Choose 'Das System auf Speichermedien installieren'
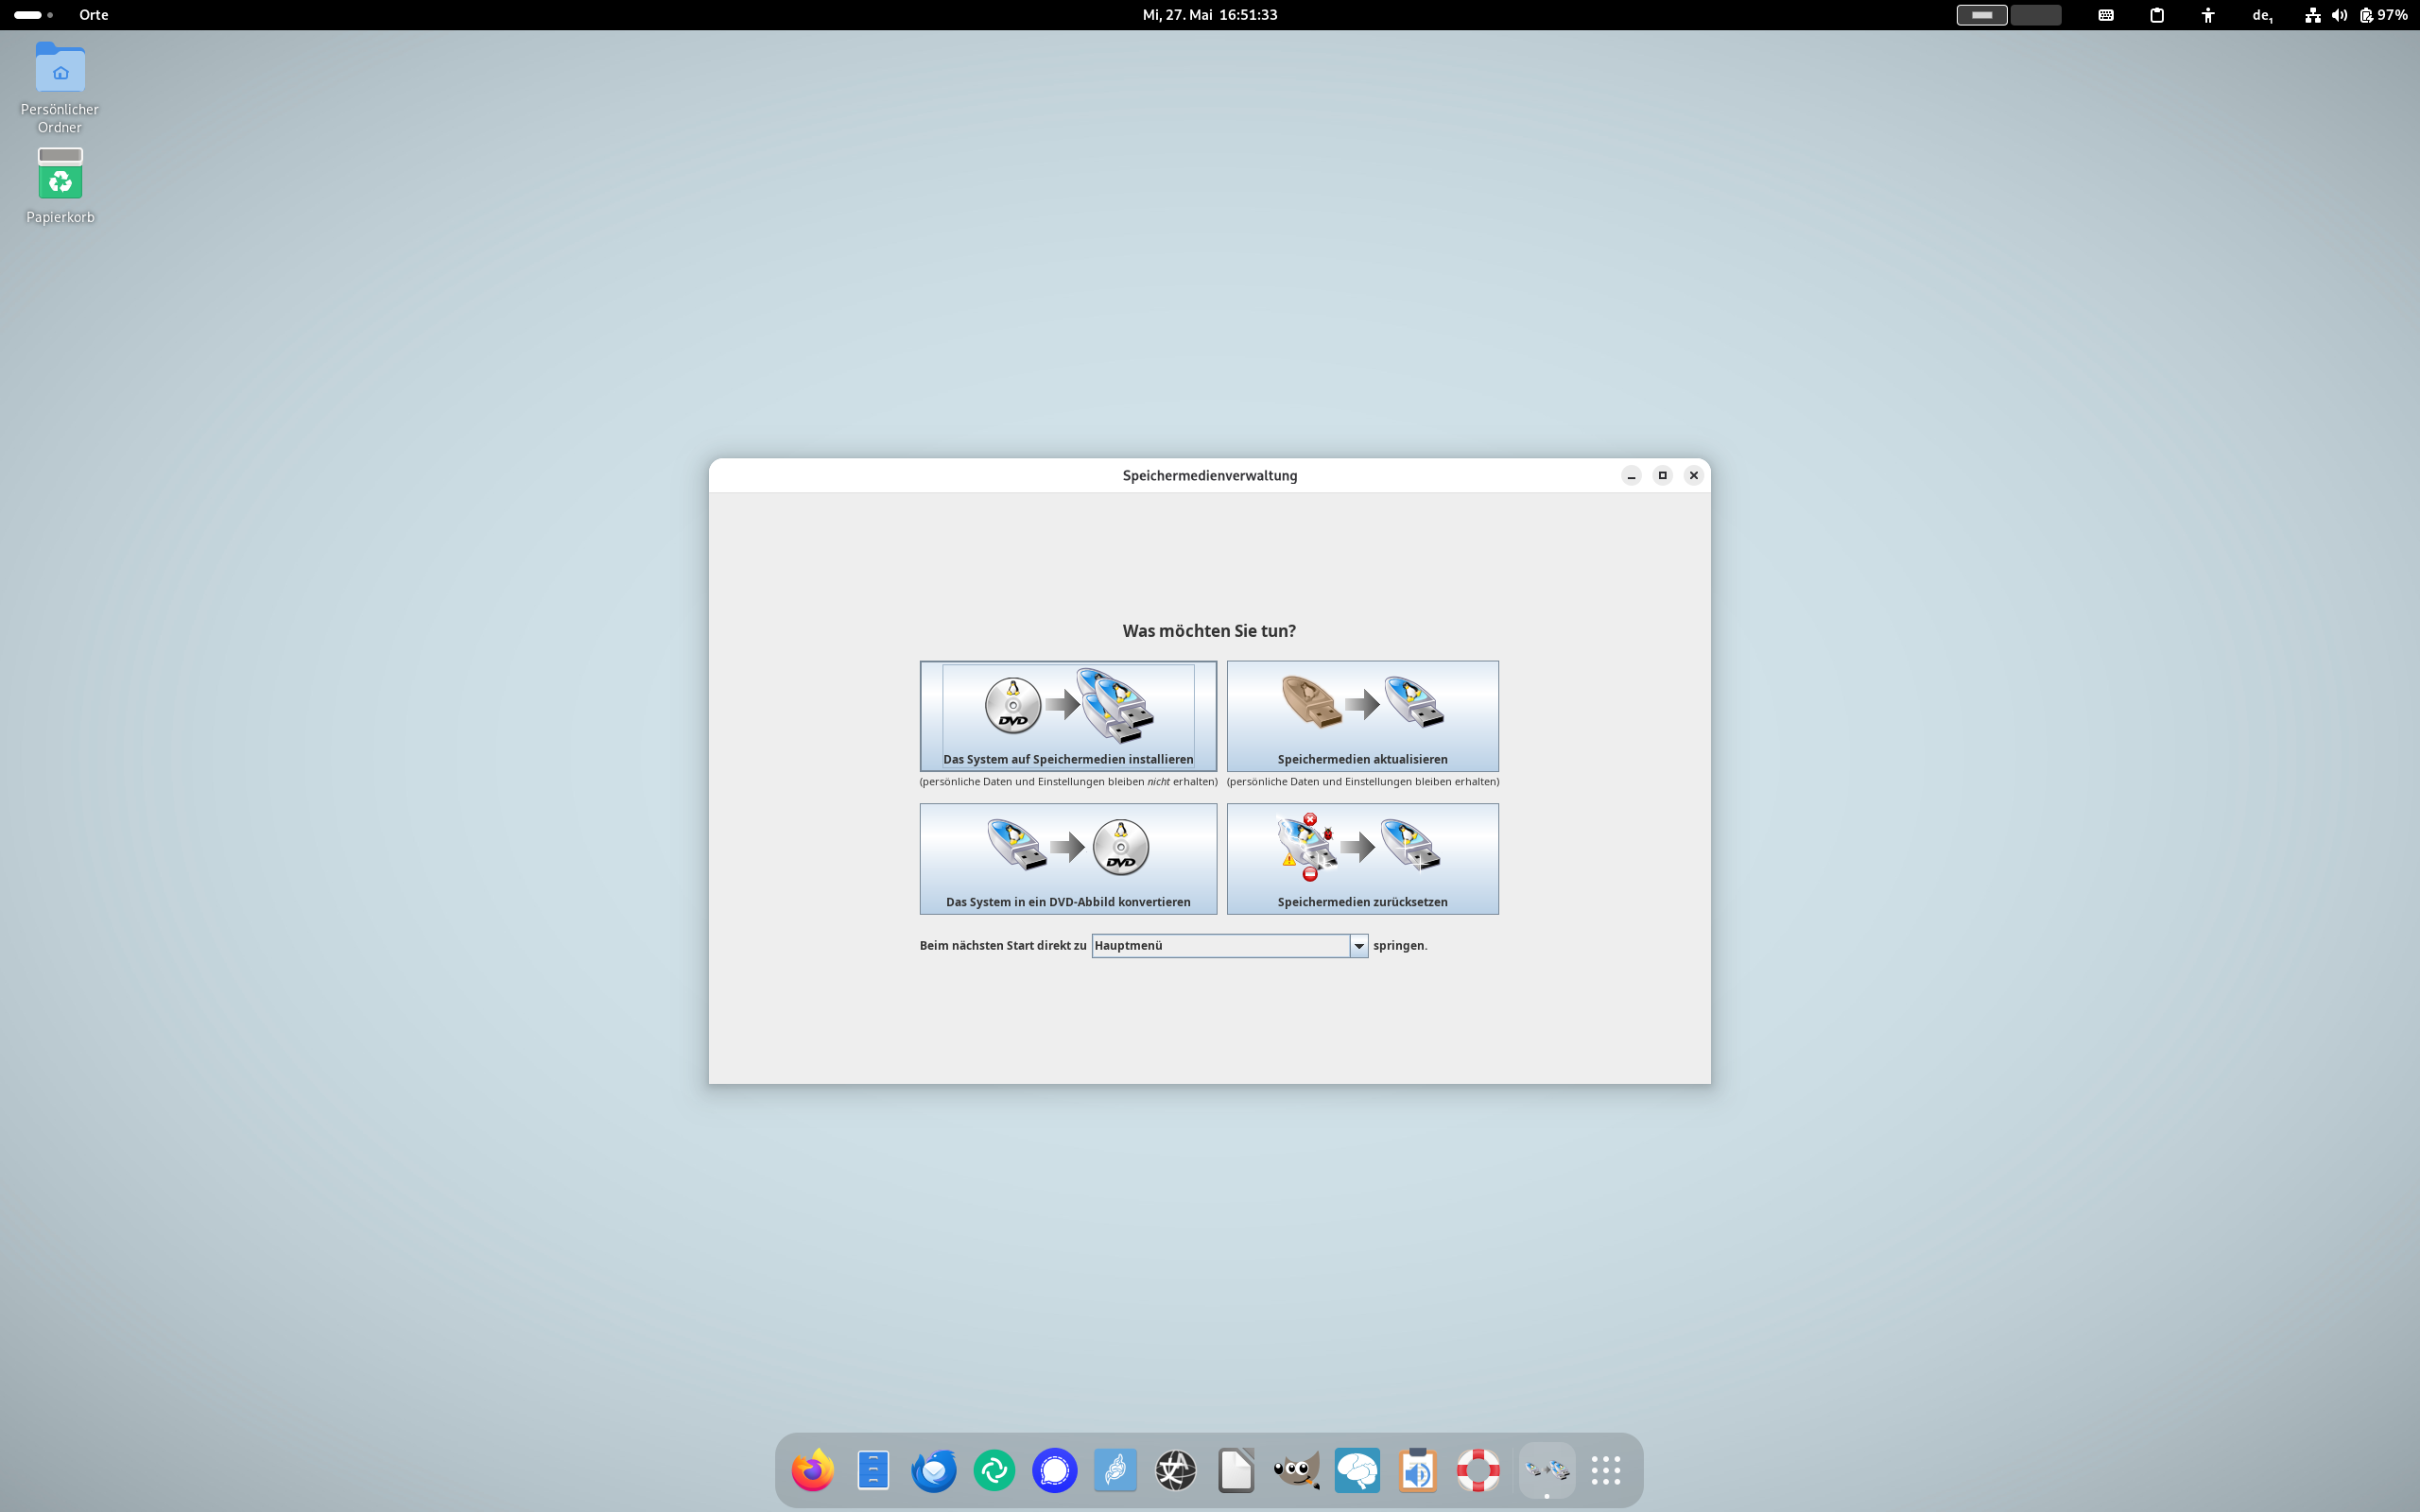 coord(1068,716)
